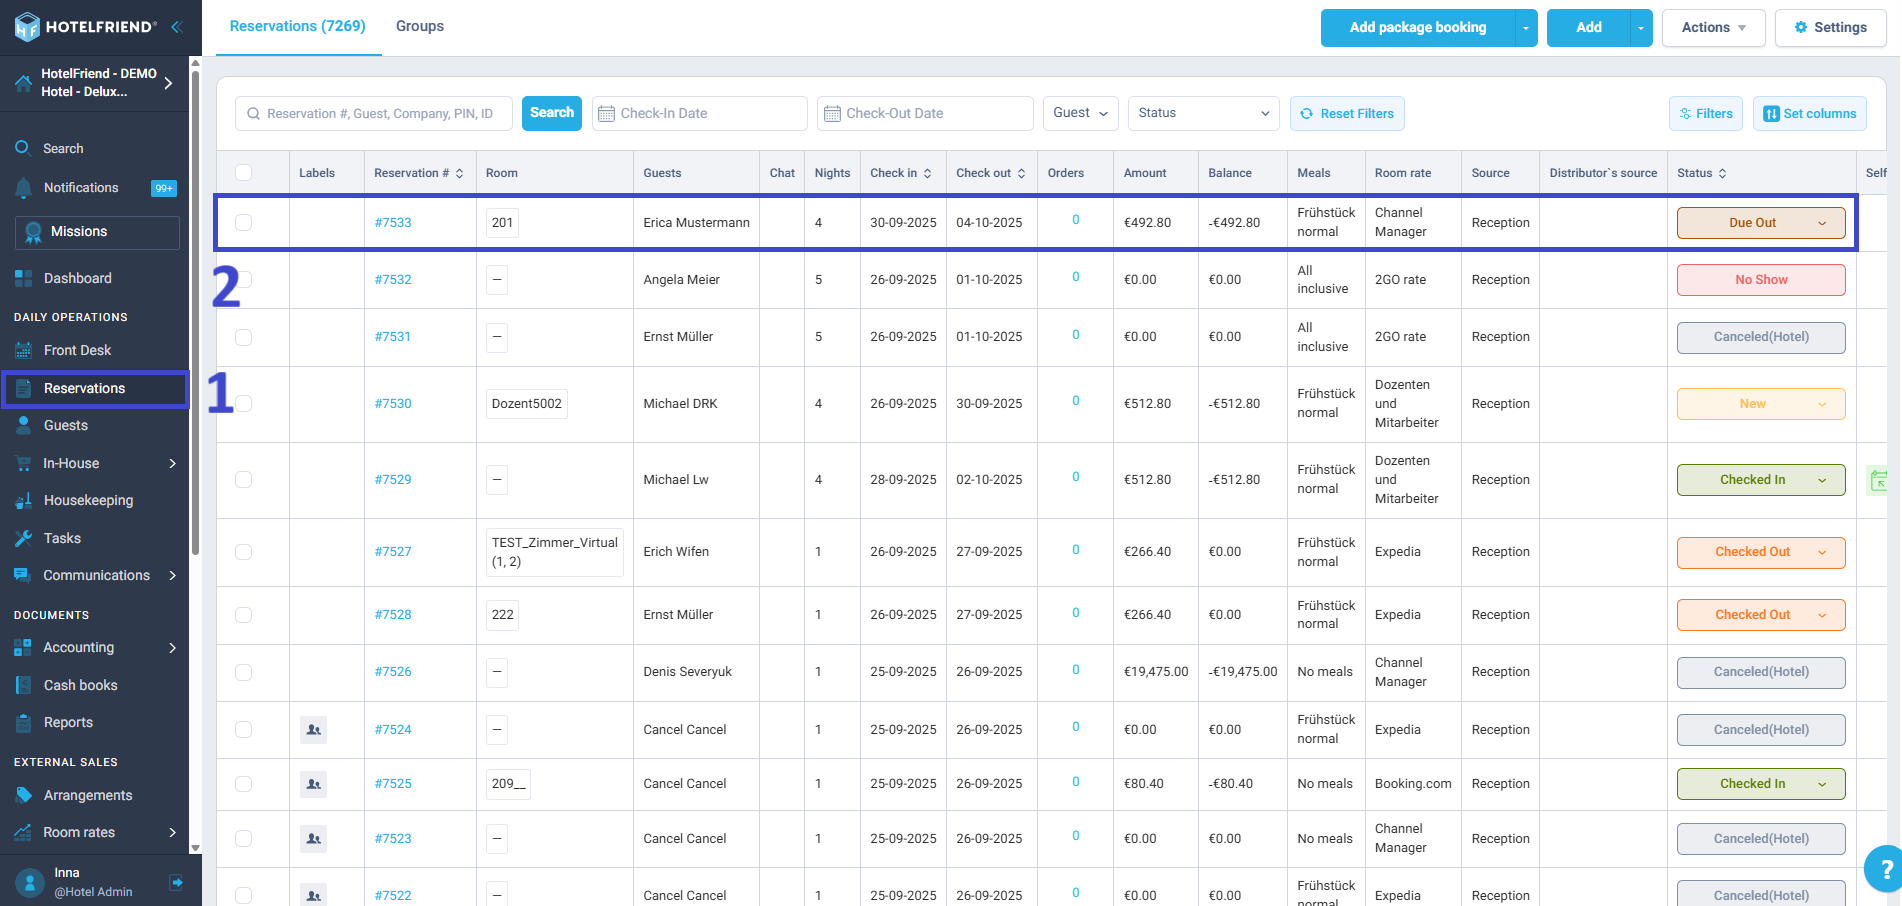
Task: Collapse the sidebar with the double-chevron icon
Action: tap(176, 27)
